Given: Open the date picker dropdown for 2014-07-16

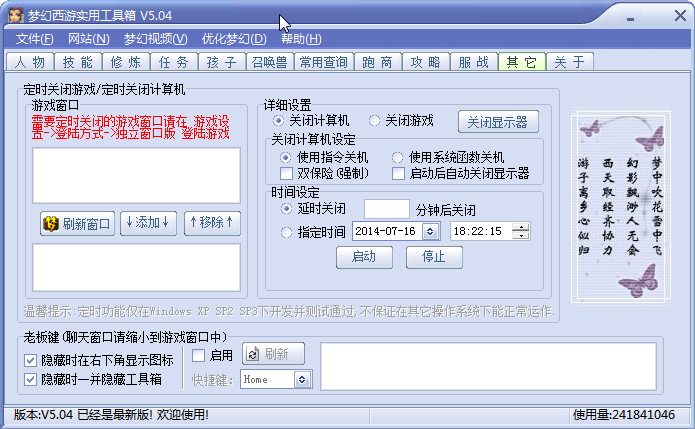Looking at the screenshot, I should coord(430,231).
